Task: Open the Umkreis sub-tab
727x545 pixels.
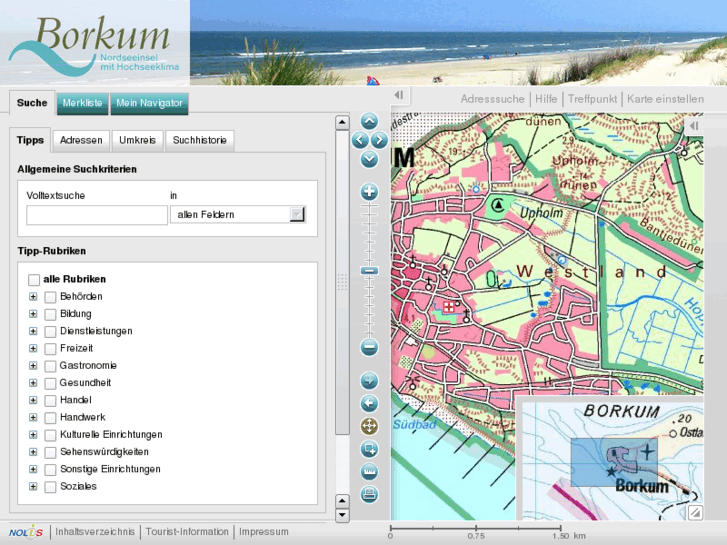Action: coord(137,140)
